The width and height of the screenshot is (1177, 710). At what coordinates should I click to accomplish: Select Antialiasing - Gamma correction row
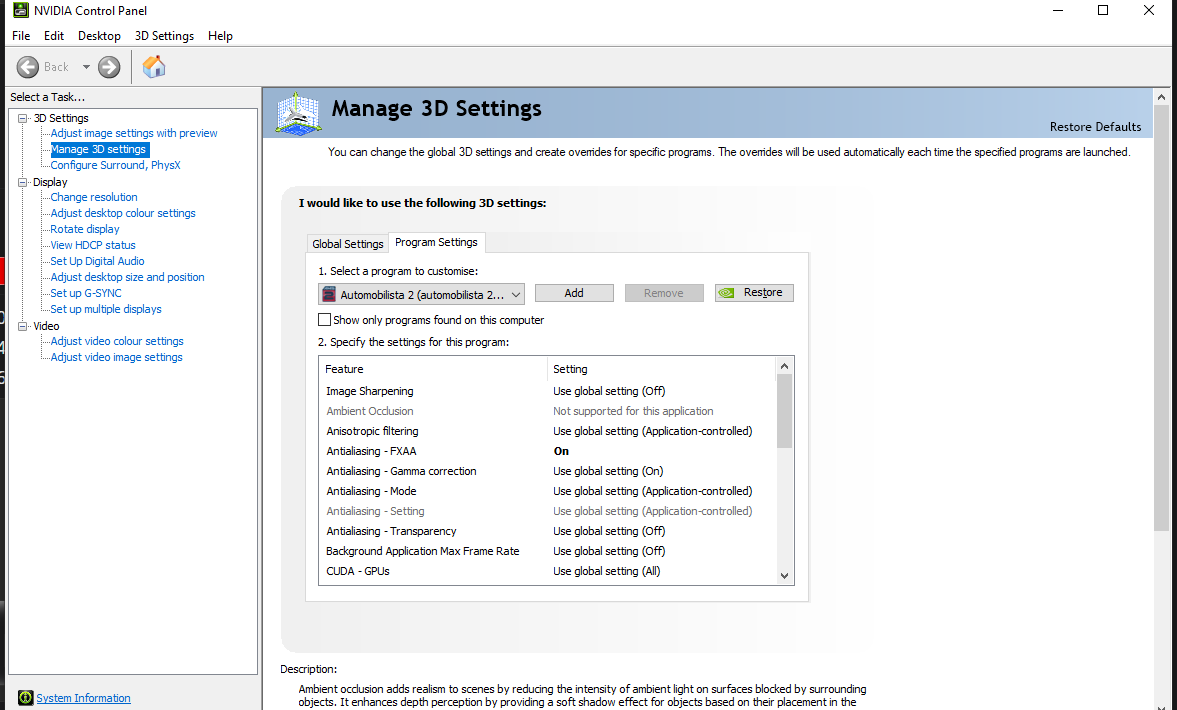click(x=547, y=471)
